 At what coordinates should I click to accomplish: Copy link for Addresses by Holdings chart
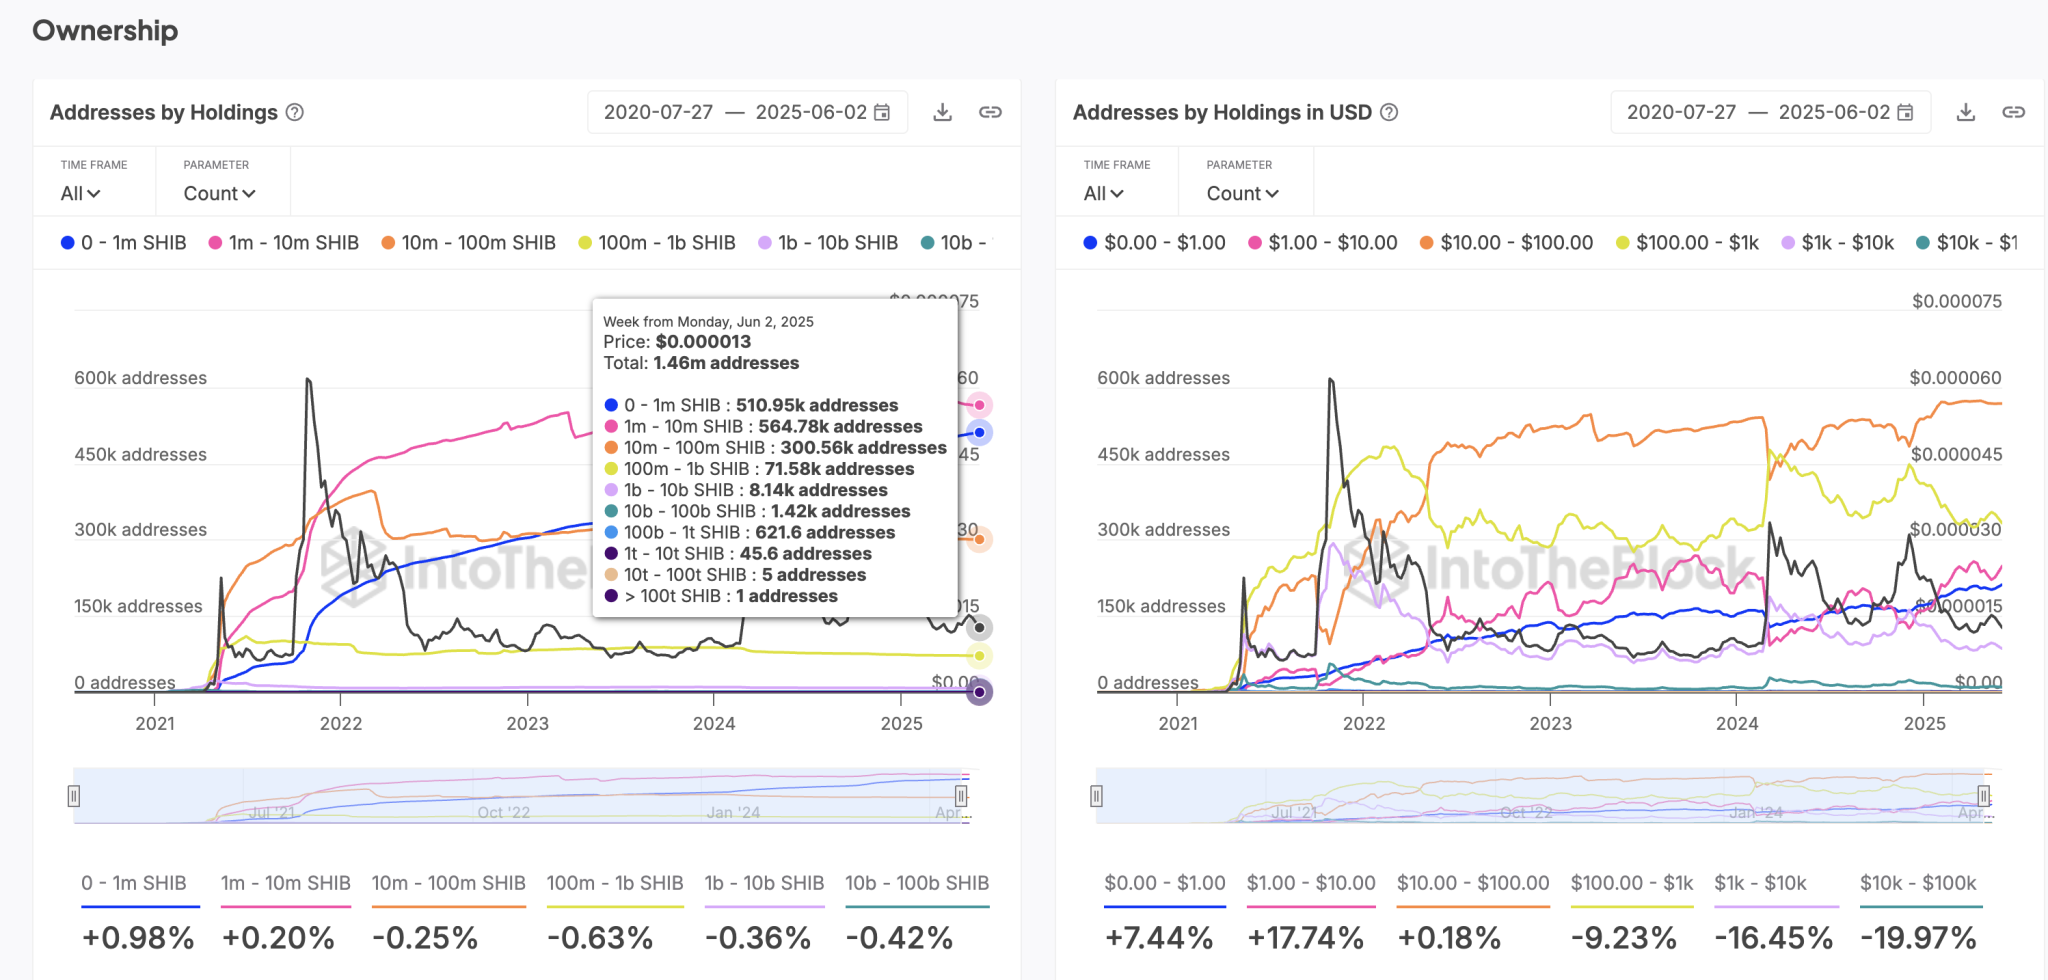tap(990, 112)
